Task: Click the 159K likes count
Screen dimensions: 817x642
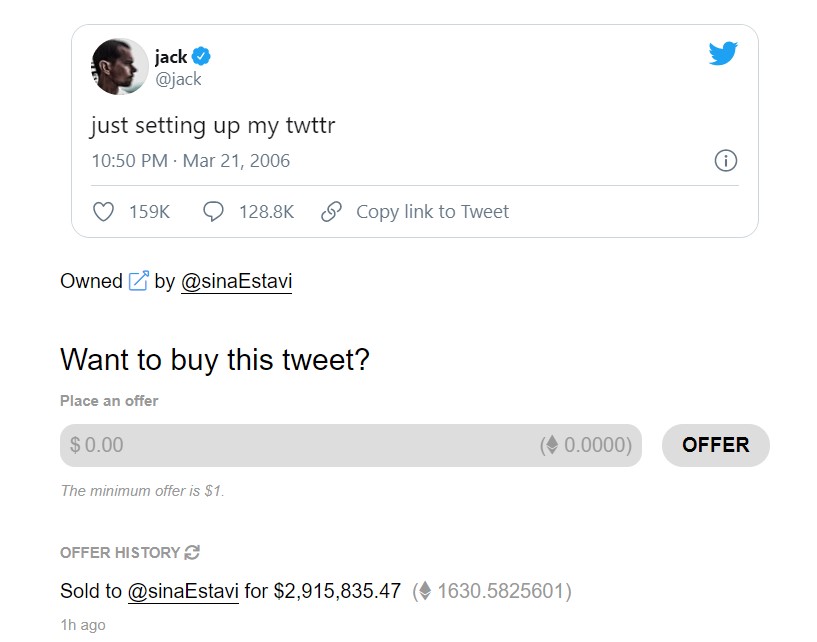Action: (148, 211)
